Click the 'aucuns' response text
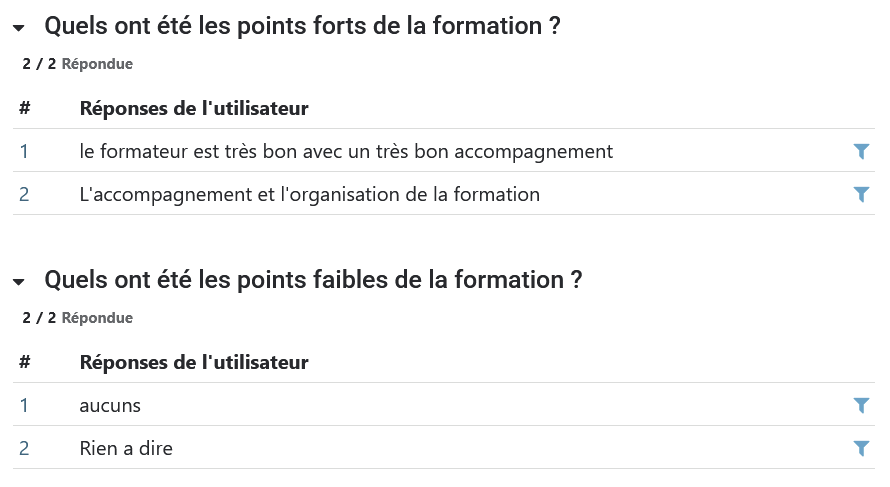890x487 pixels. (x=110, y=406)
